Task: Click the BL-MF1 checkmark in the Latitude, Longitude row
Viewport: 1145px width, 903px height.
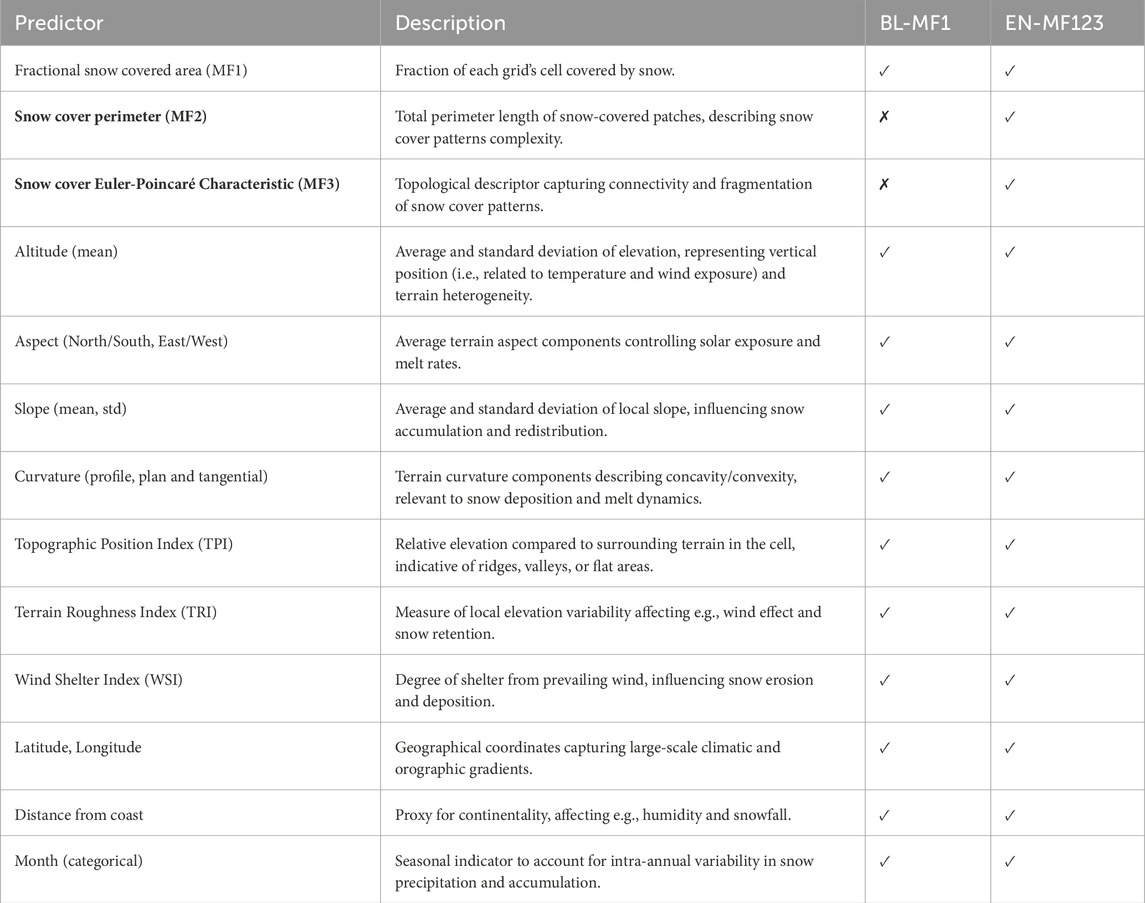Action: (885, 749)
